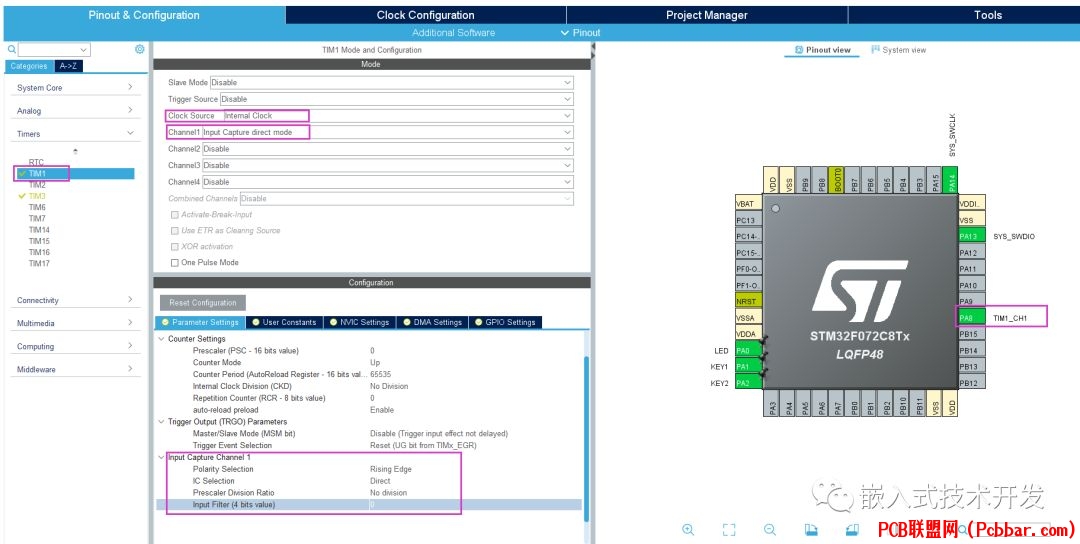
Task: Open the Pinout menu
Action: pyautogui.click(x=581, y=32)
